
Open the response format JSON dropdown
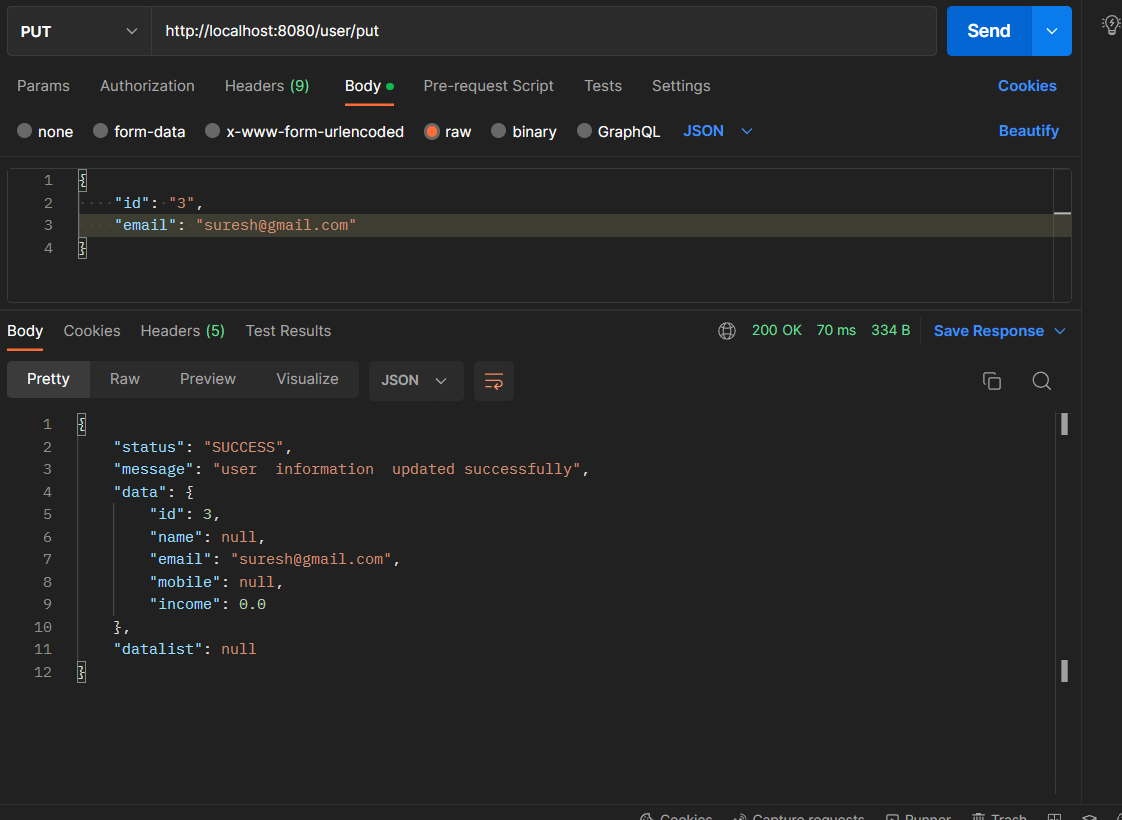(416, 381)
